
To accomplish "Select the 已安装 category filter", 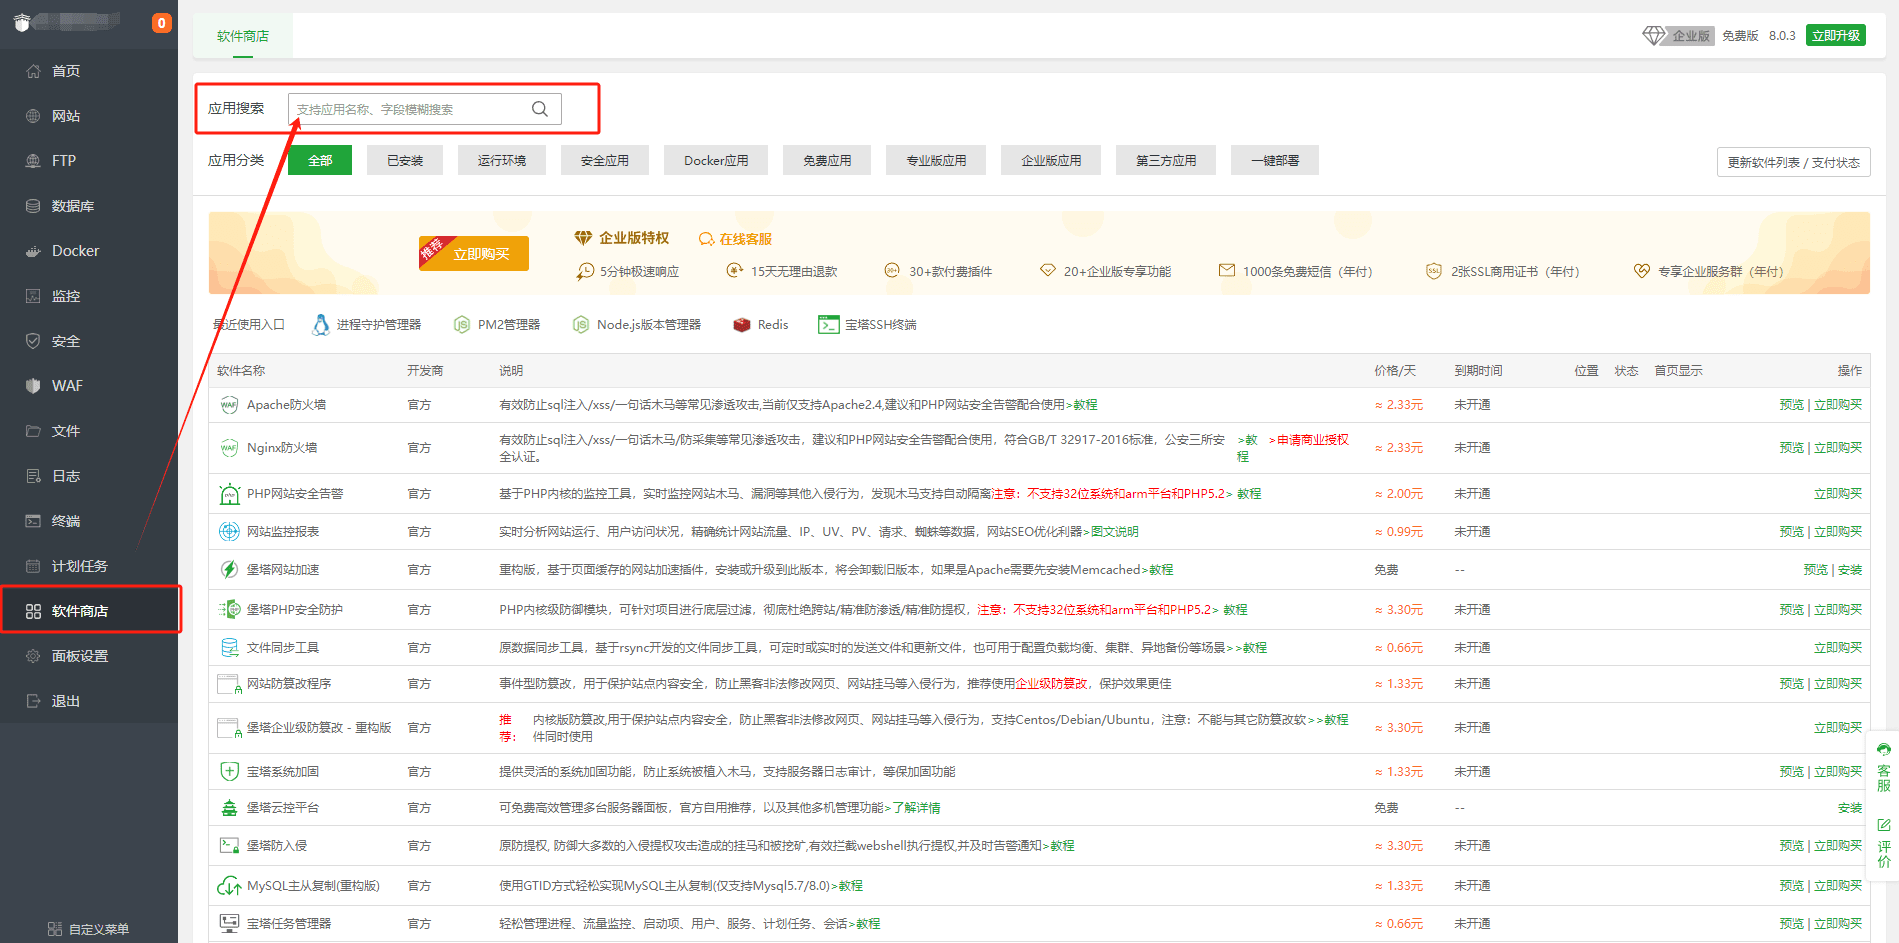I will [405, 160].
